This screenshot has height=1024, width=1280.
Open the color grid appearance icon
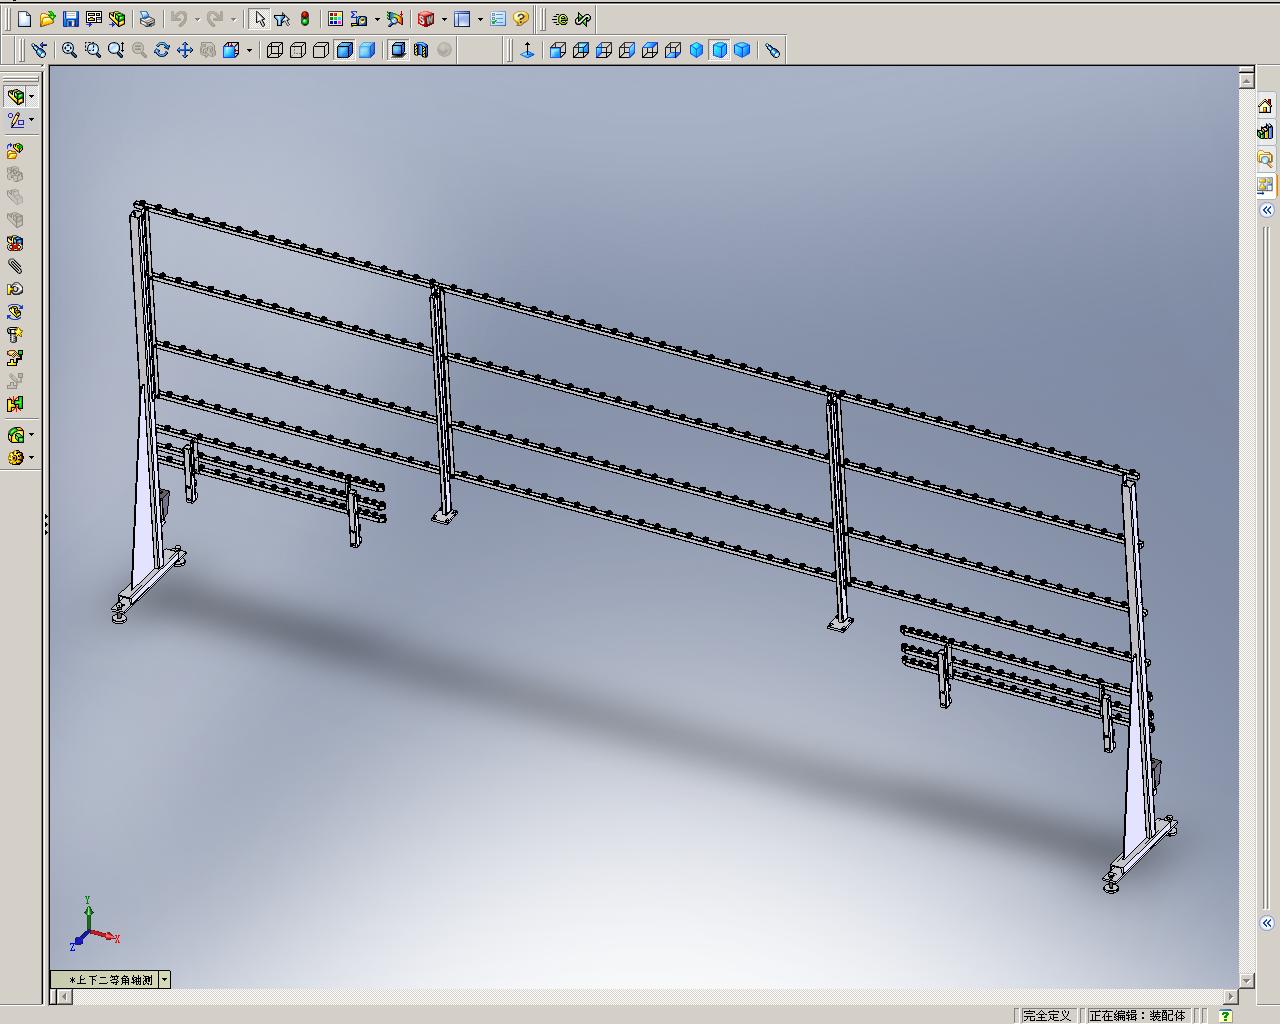335,19
